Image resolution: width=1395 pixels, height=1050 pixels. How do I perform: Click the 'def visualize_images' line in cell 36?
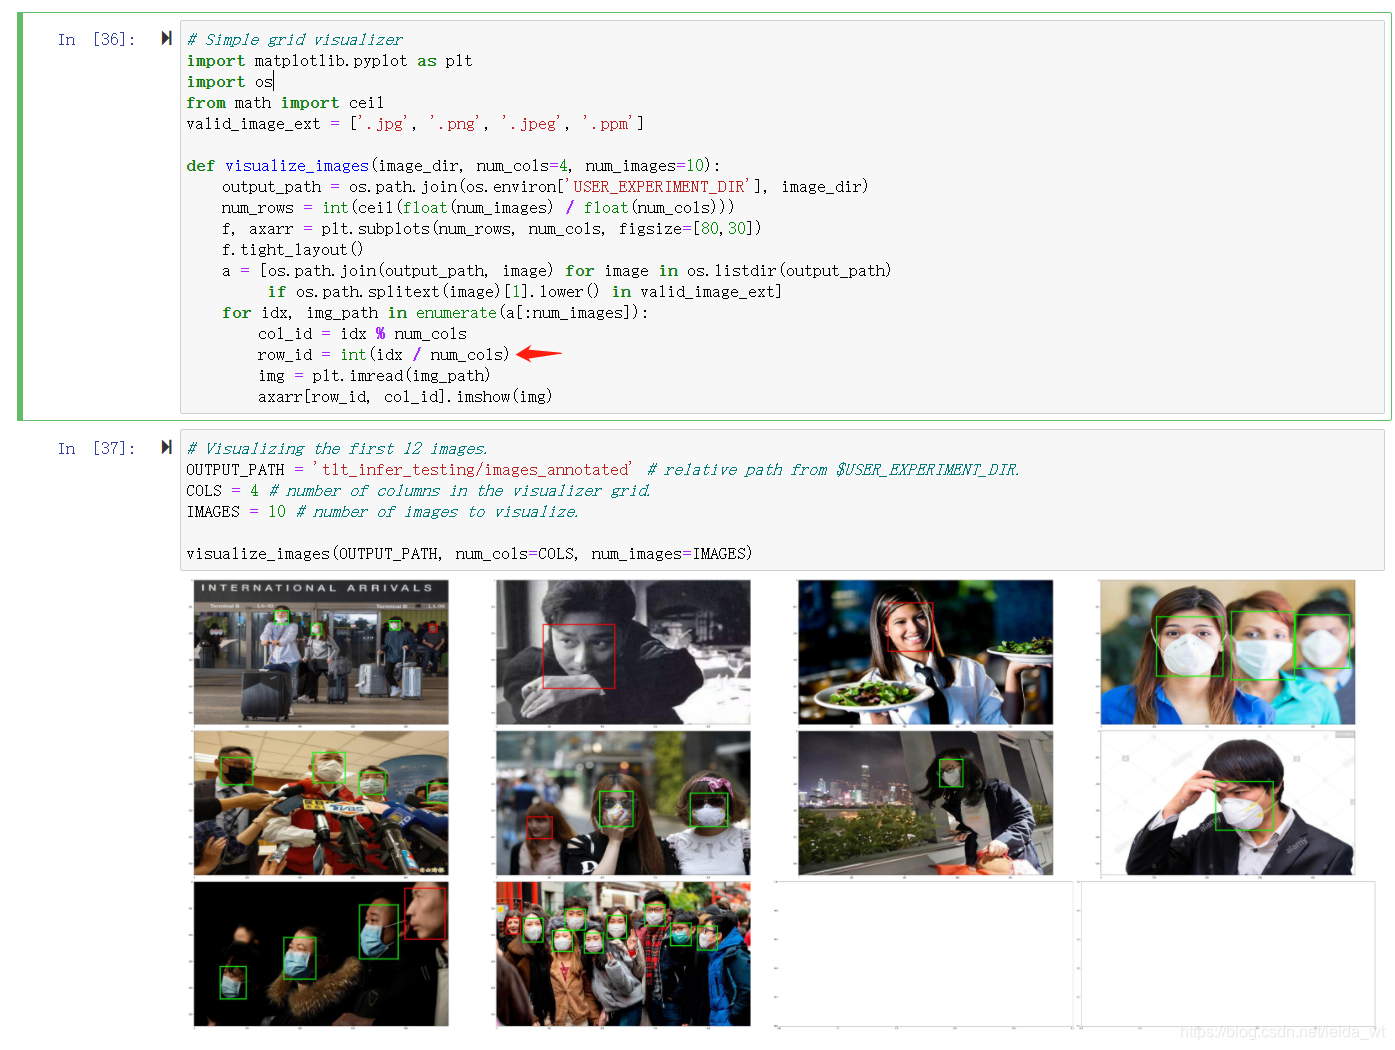pos(453,166)
